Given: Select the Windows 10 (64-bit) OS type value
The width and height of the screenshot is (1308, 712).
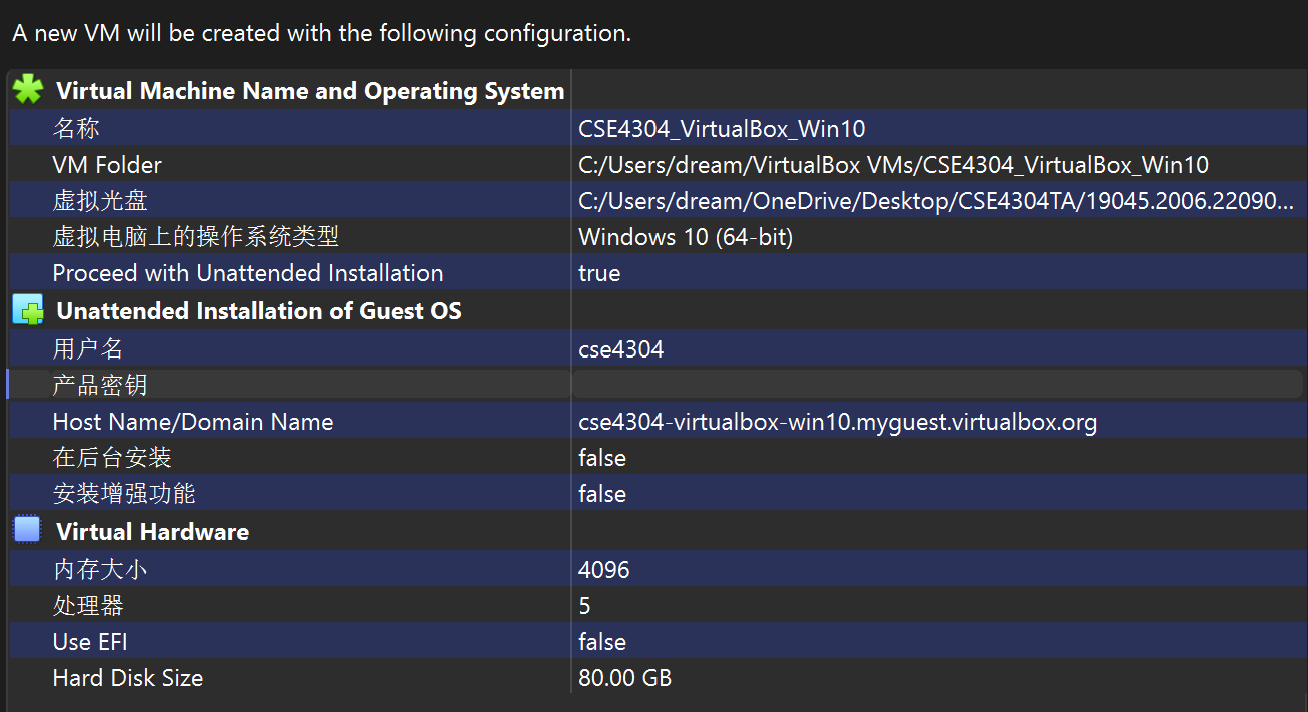Looking at the screenshot, I should tap(685, 237).
